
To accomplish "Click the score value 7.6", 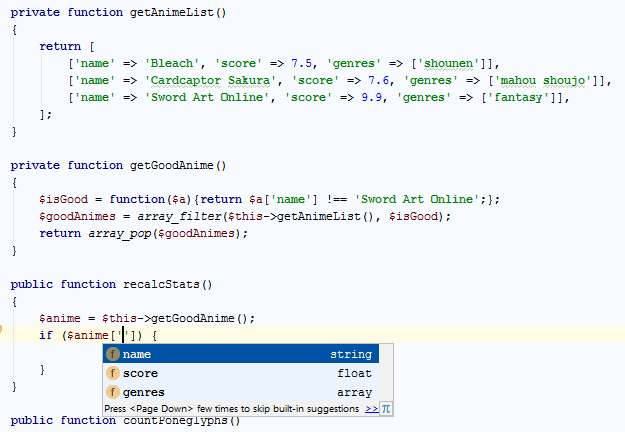I will pos(378,81).
